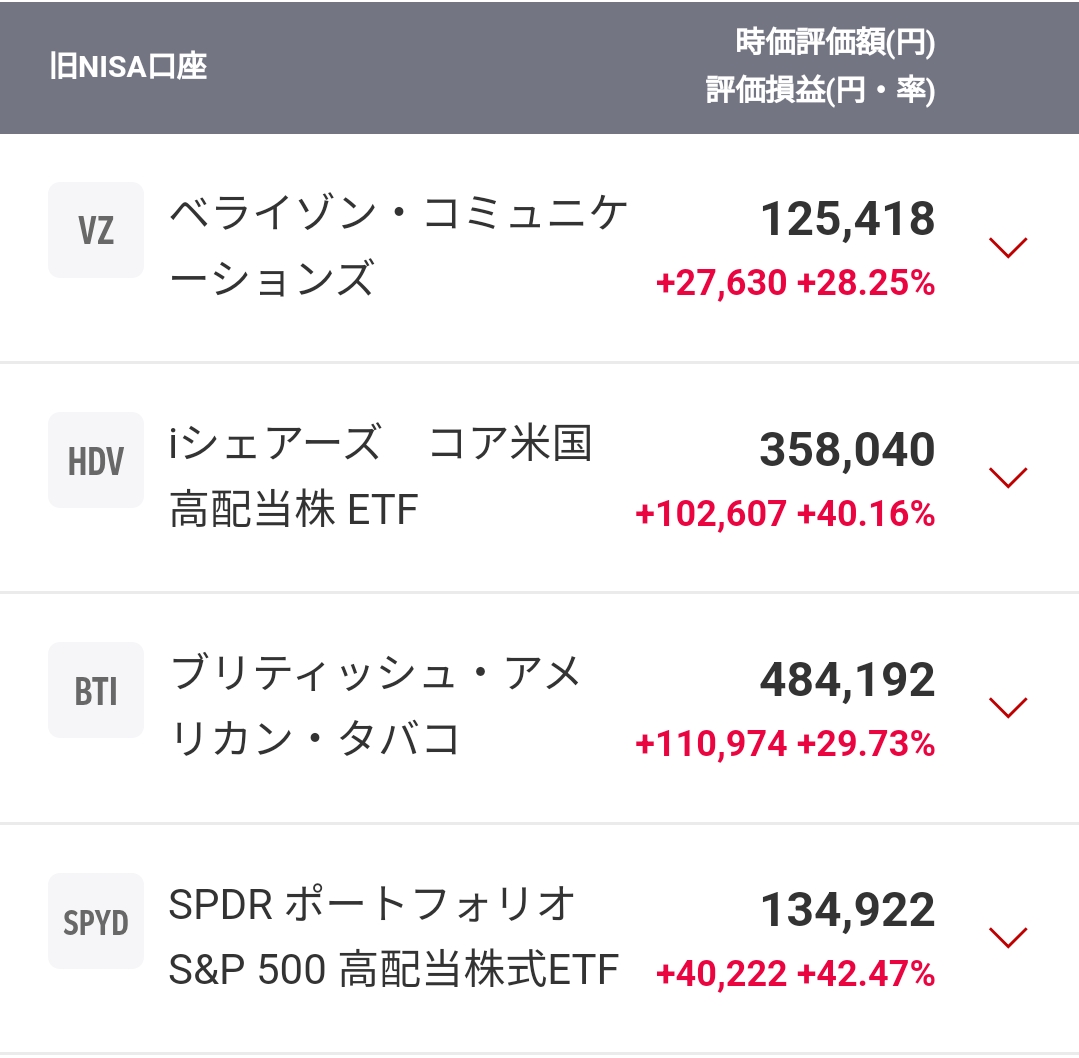This screenshot has height=1058, width=1079.
Task: Click the HDV ticker badge
Action: [96, 461]
